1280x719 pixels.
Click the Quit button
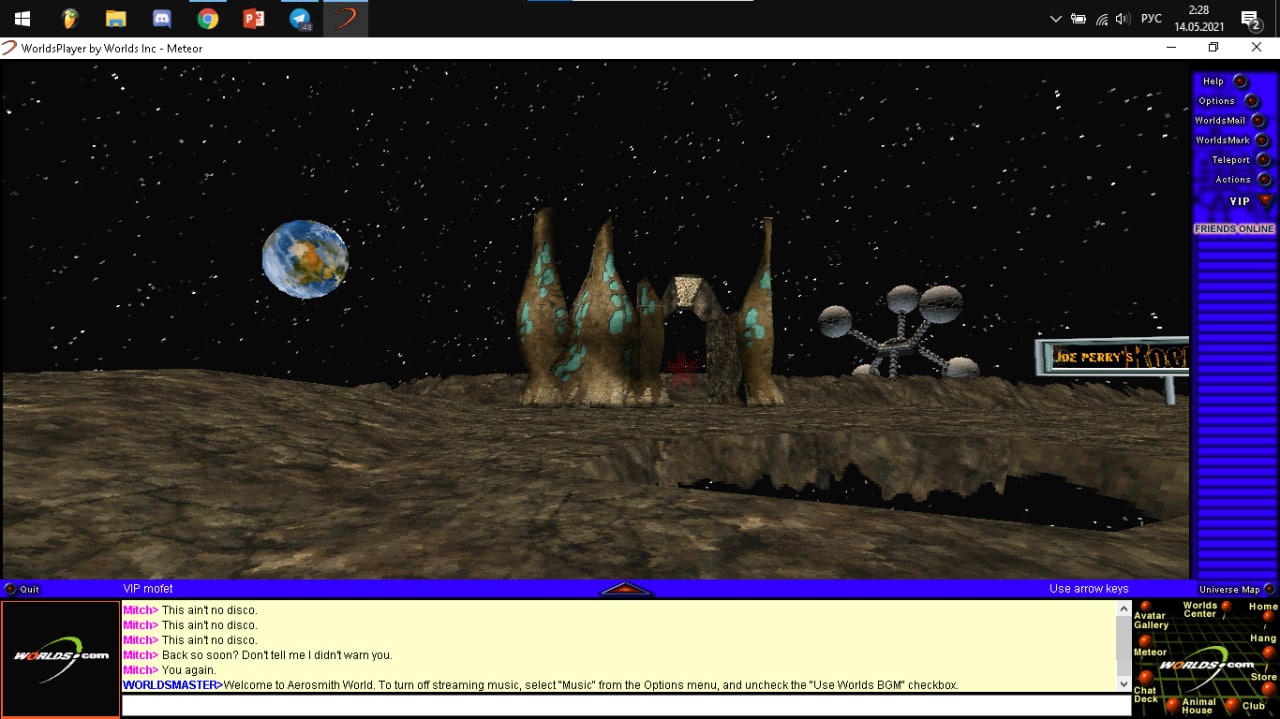click(x=22, y=589)
